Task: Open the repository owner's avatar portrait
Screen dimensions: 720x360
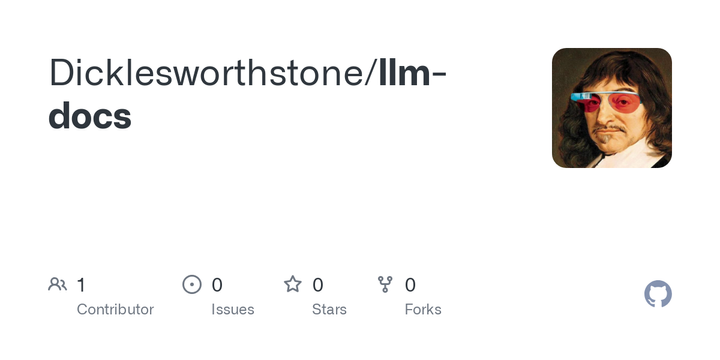Action: tap(612, 108)
